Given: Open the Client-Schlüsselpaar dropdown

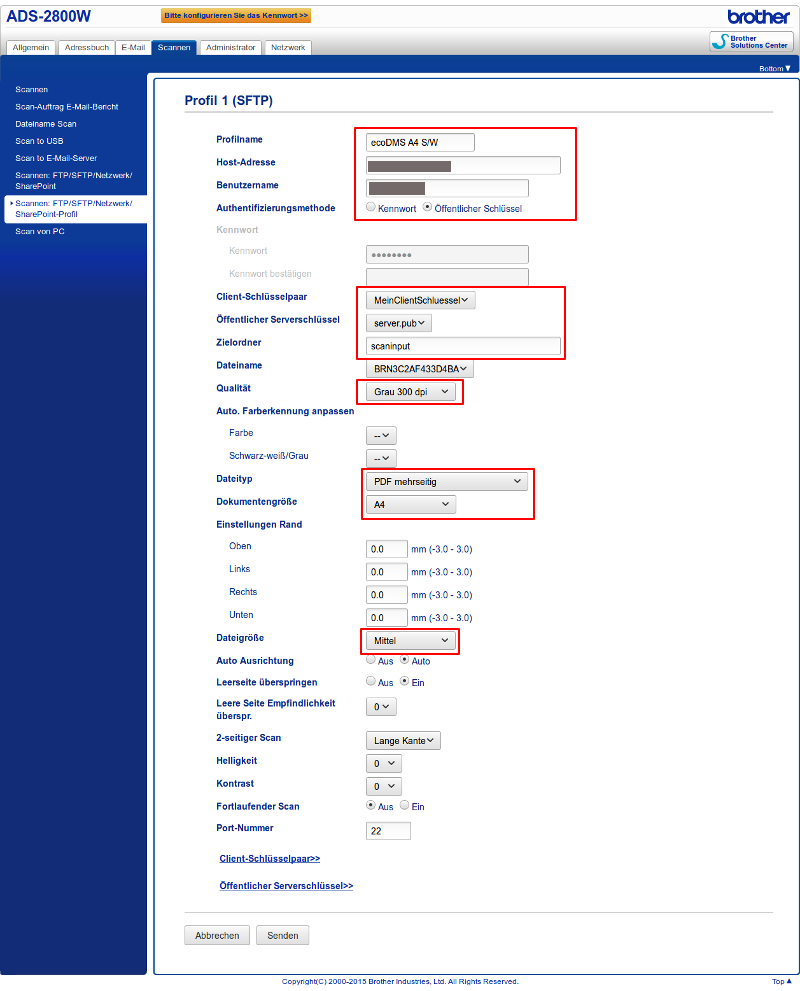Looking at the screenshot, I should [421, 300].
